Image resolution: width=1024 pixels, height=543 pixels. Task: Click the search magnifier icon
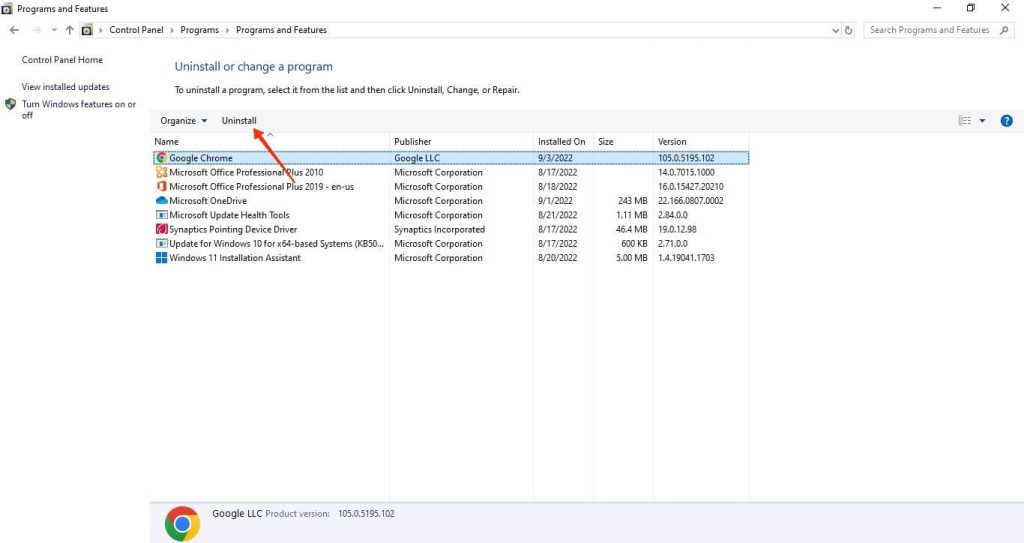[x=1004, y=30]
